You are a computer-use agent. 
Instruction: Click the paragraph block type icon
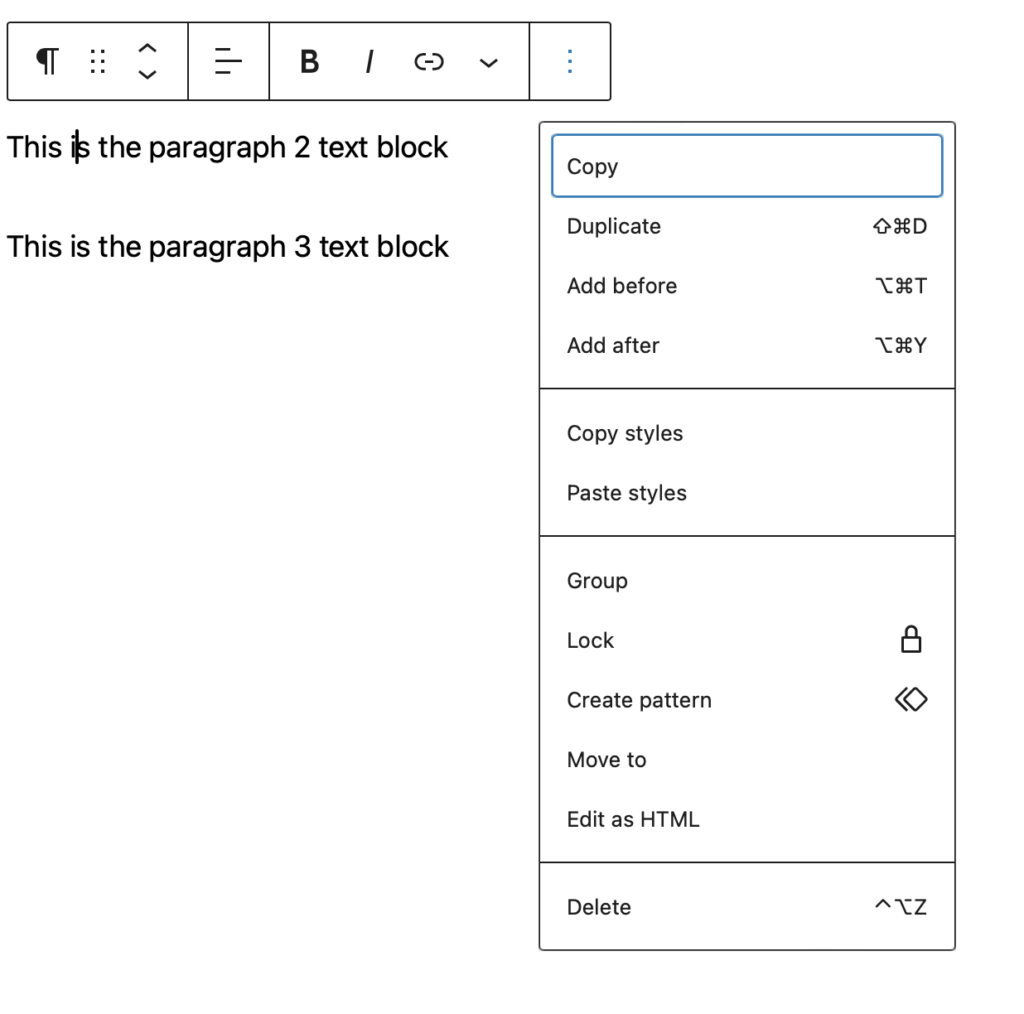coord(47,62)
